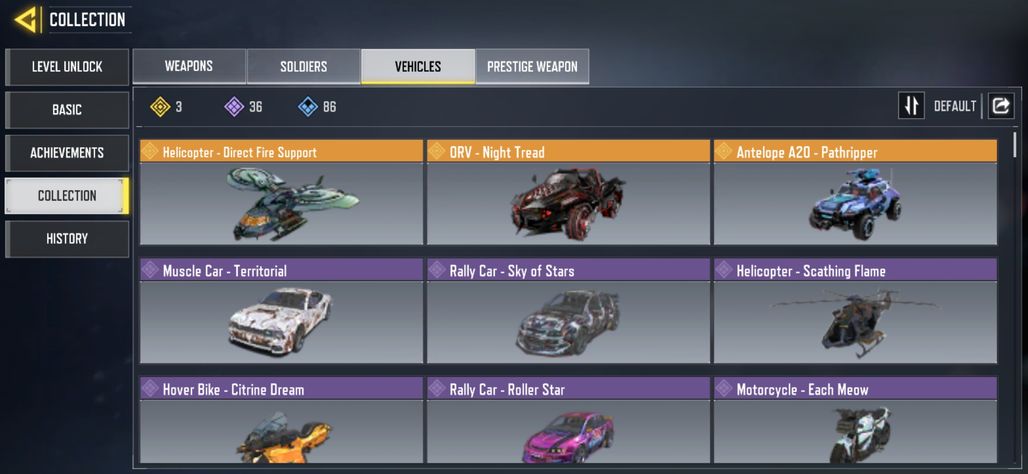Click the yellow back arrow icon

pos(26,20)
